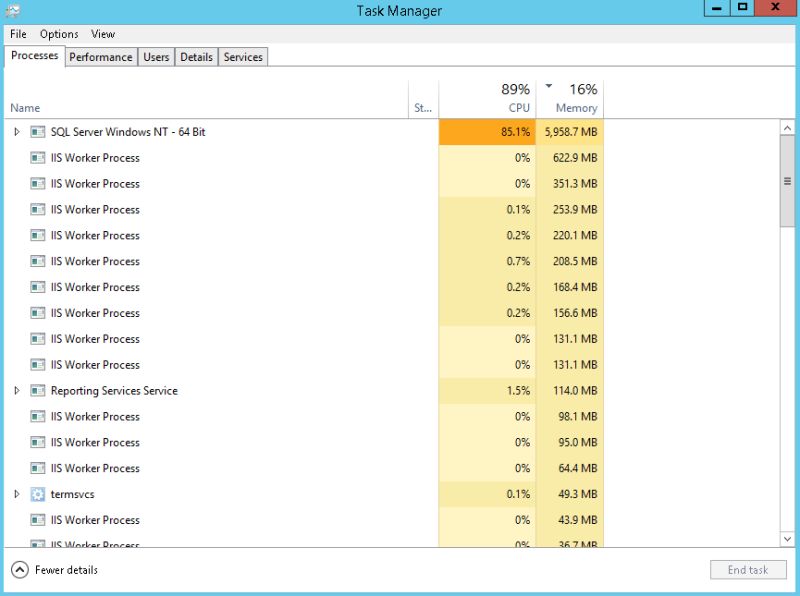The width and height of the screenshot is (800, 596).
Task: Click the circular arrow icon beside Fewer details
Action: click(x=21, y=569)
